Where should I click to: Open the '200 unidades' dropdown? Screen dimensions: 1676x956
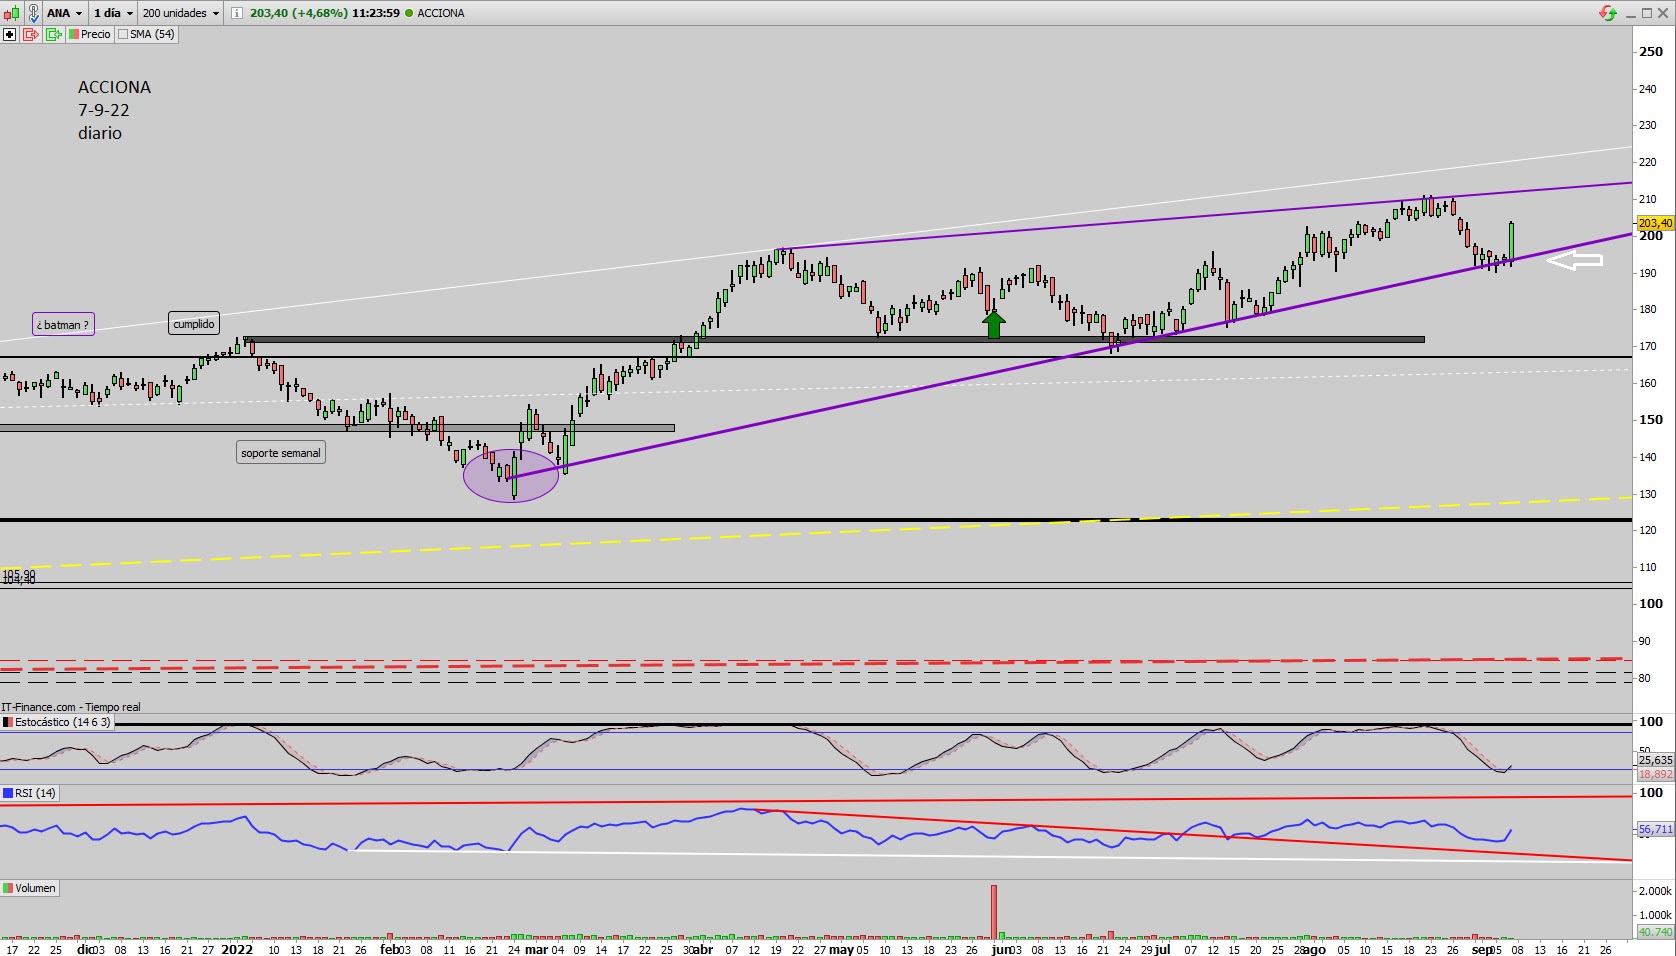(x=181, y=13)
